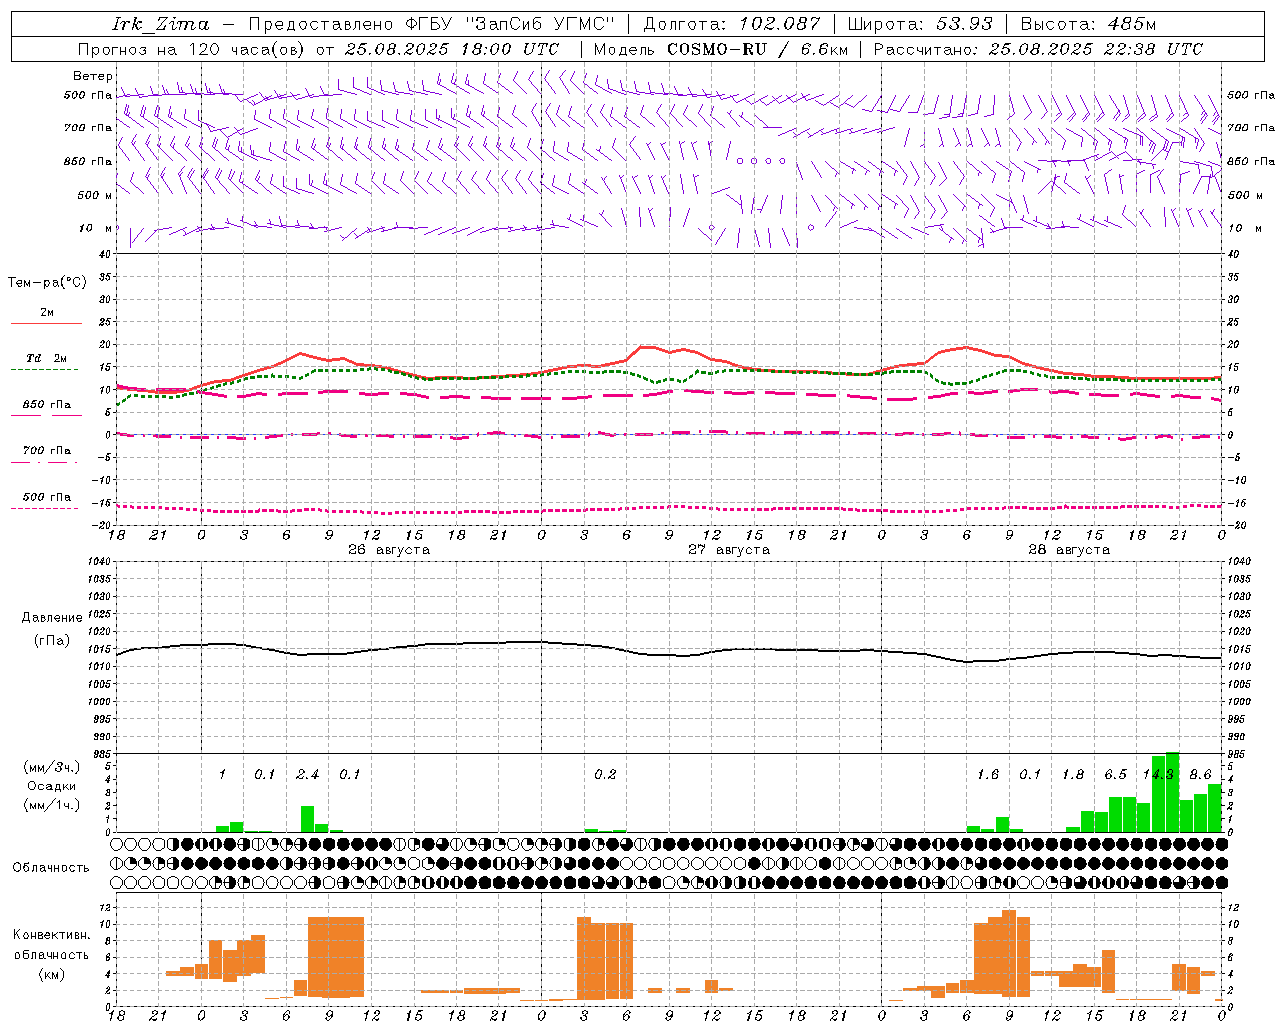Click the red "2м" temperature legend line
1280x1024 pixels.
(x=46, y=323)
